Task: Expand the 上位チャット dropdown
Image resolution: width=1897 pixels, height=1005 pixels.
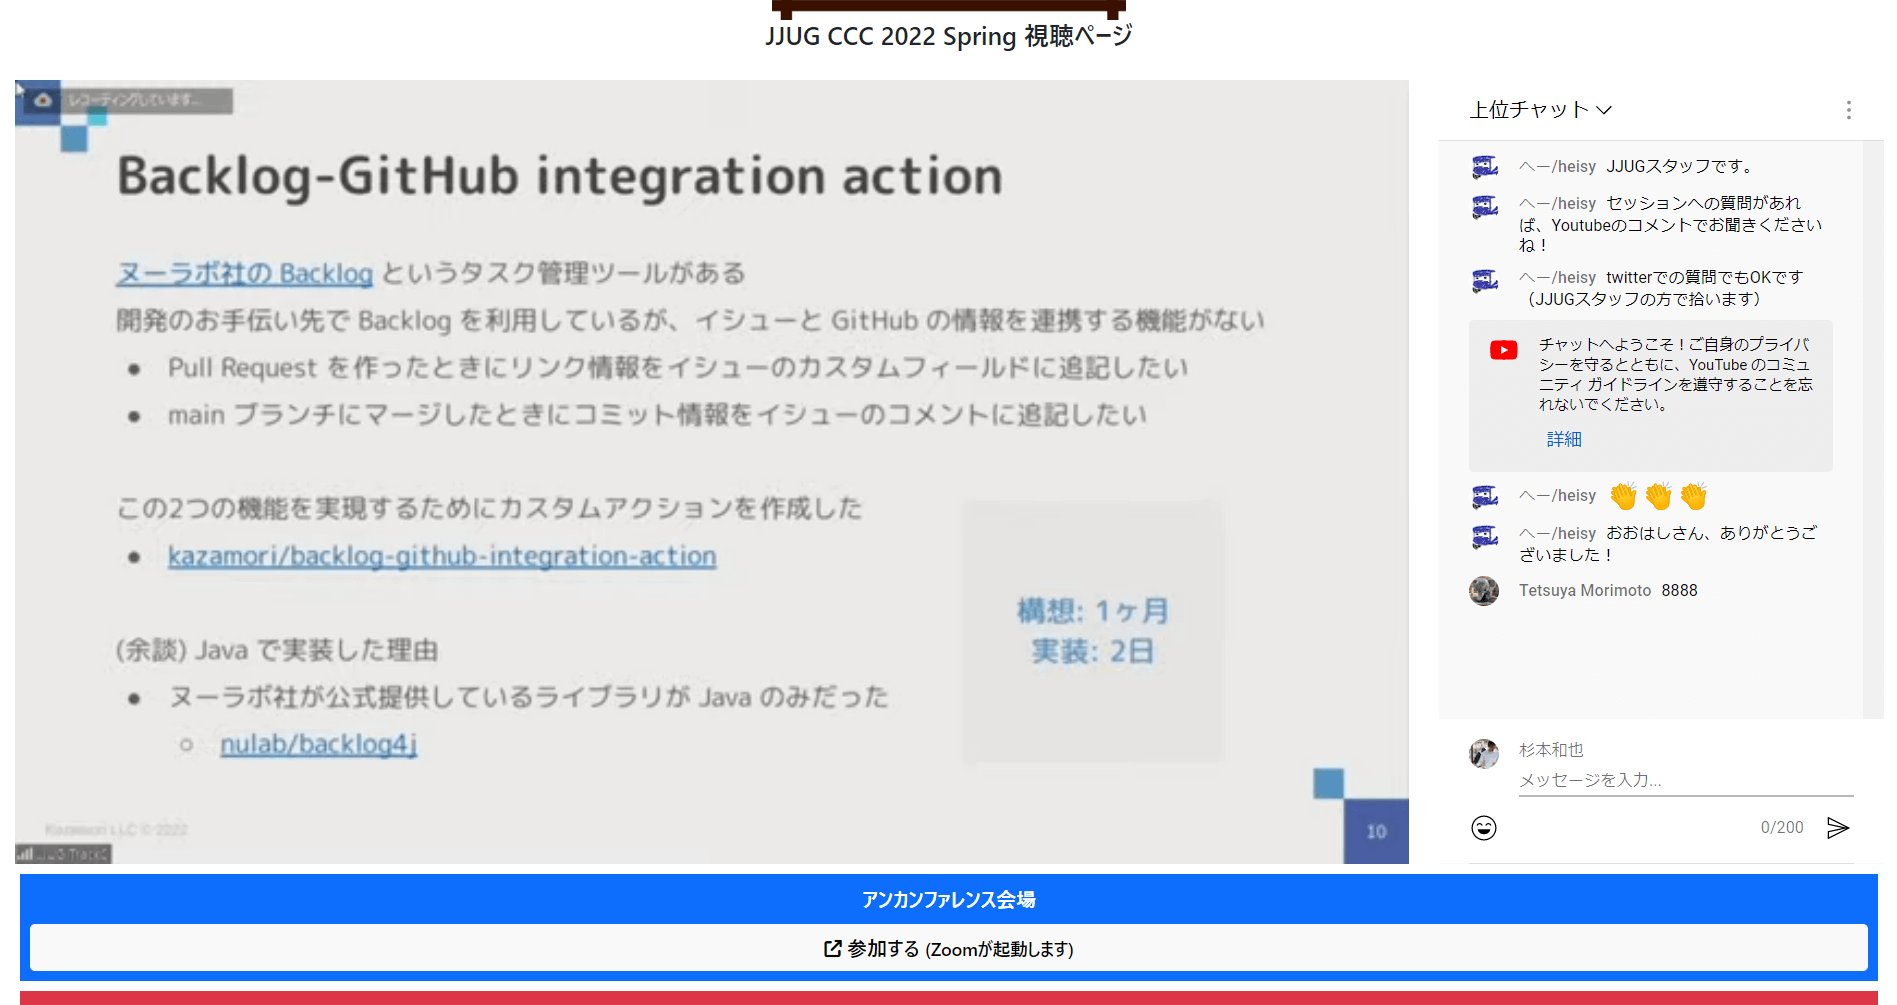Action: 1540,110
